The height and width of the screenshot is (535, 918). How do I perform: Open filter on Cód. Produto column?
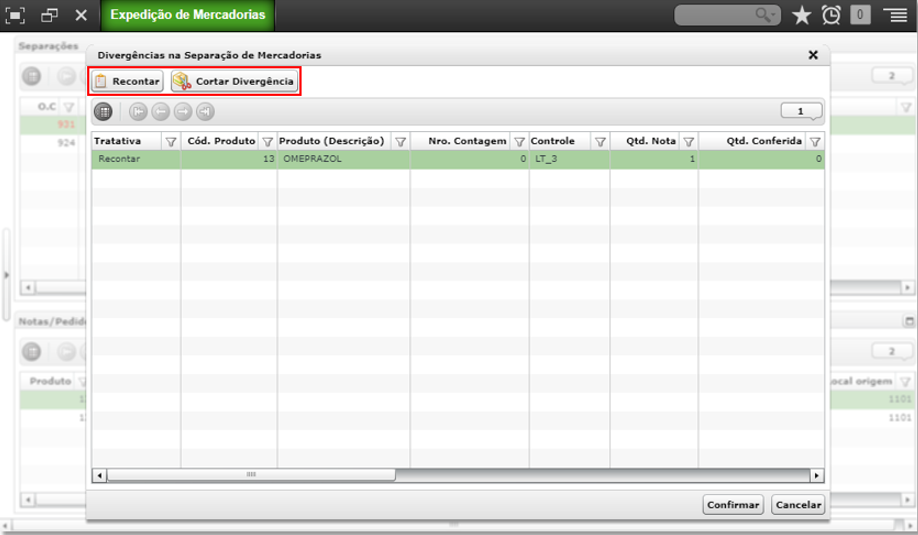(268, 142)
